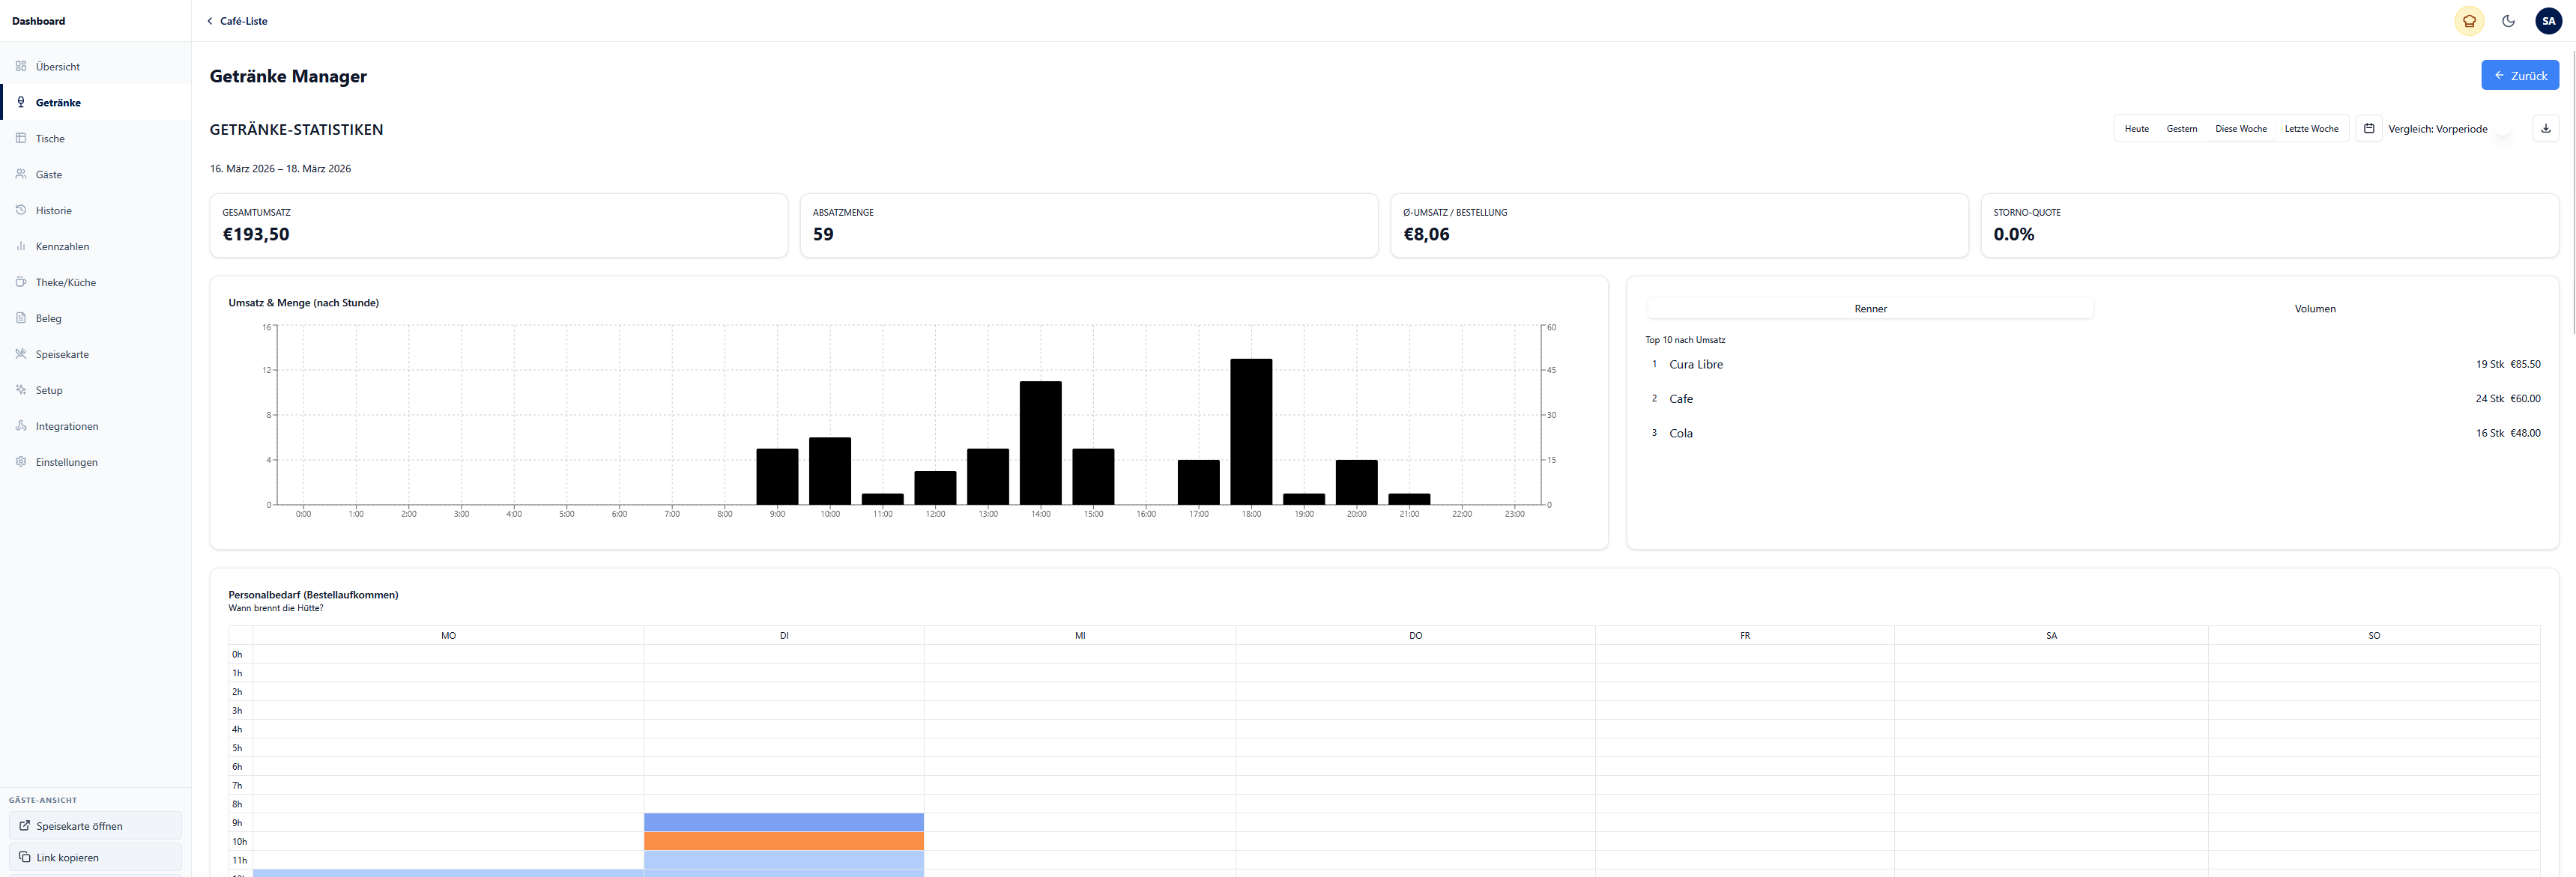Click the chef hat icon in header
This screenshot has width=2576, height=877.
click(x=2469, y=21)
